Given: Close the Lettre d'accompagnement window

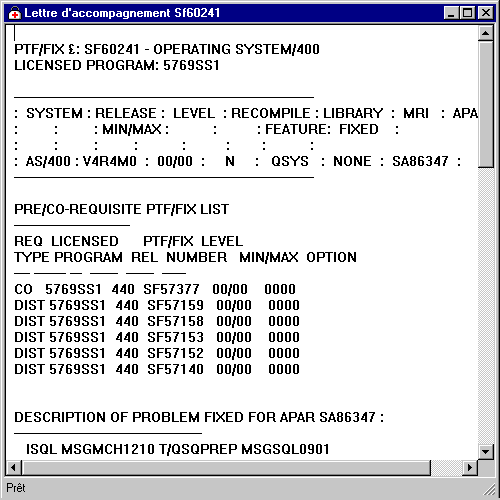Looking at the screenshot, I should (x=485, y=13).
